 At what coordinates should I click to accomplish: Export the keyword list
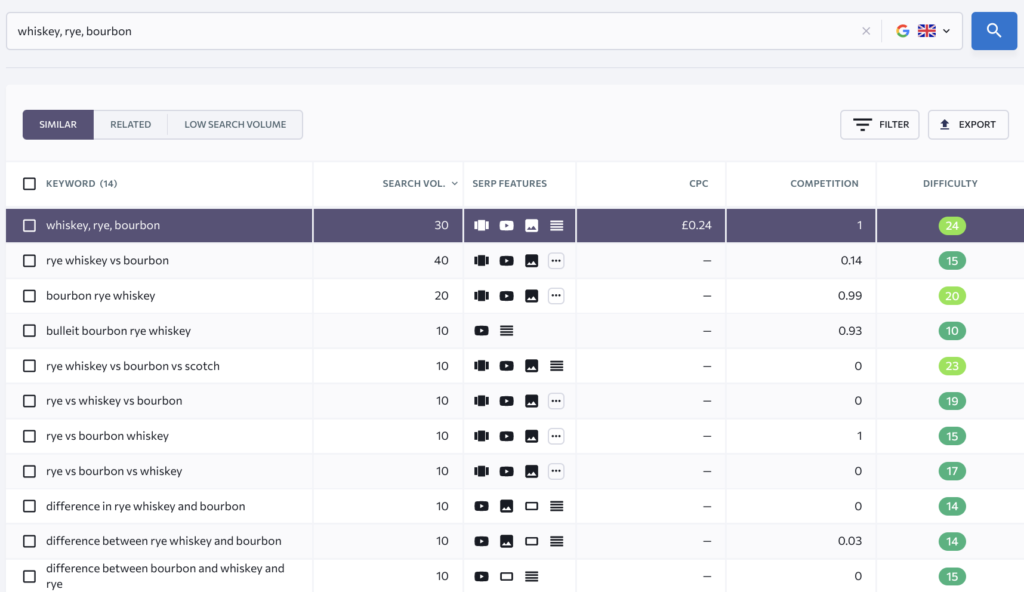pos(968,124)
